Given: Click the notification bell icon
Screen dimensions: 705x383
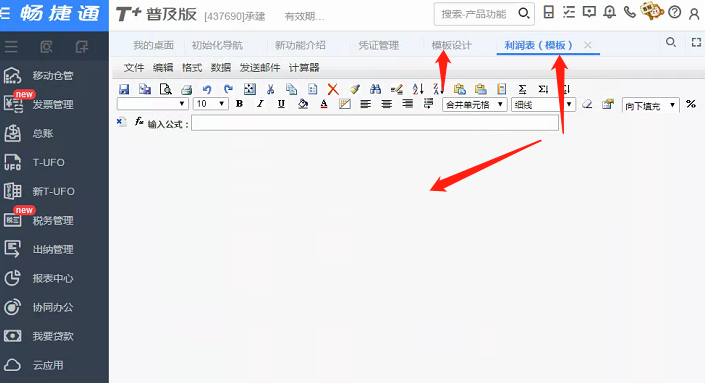Looking at the screenshot, I should (609, 13).
